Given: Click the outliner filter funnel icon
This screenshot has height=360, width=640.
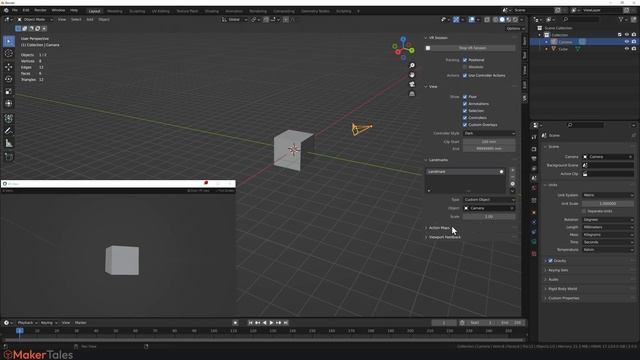Looking at the screenshot, I should coord(621,19).
